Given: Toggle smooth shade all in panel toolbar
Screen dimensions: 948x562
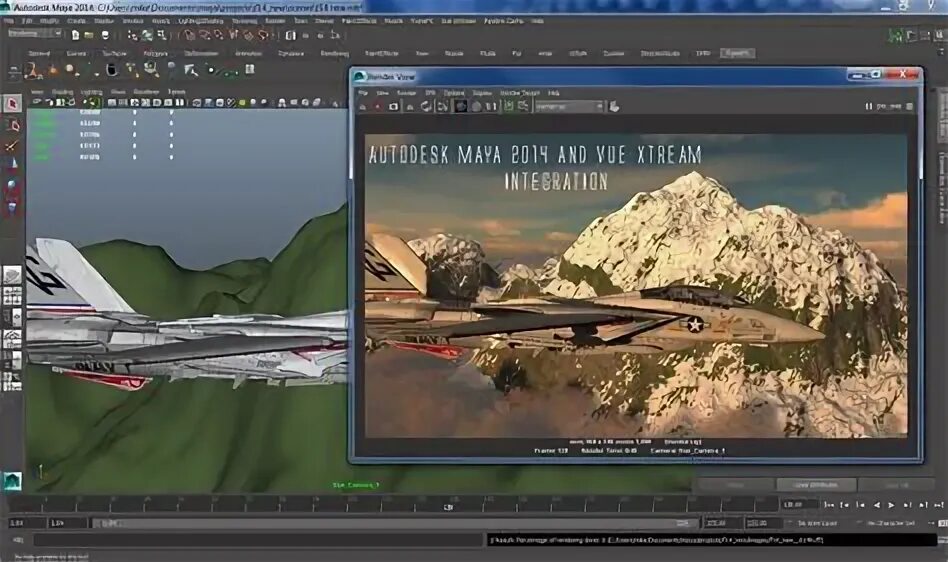Looking at the screenshot, I should point(209,103).
